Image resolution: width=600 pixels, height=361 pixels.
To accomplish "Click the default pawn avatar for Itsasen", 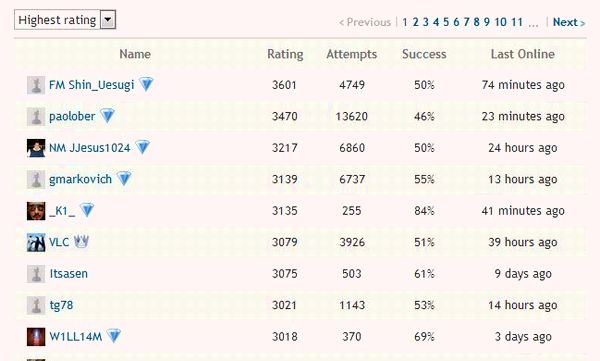I will pyautogui.click(x=36, y=274).
